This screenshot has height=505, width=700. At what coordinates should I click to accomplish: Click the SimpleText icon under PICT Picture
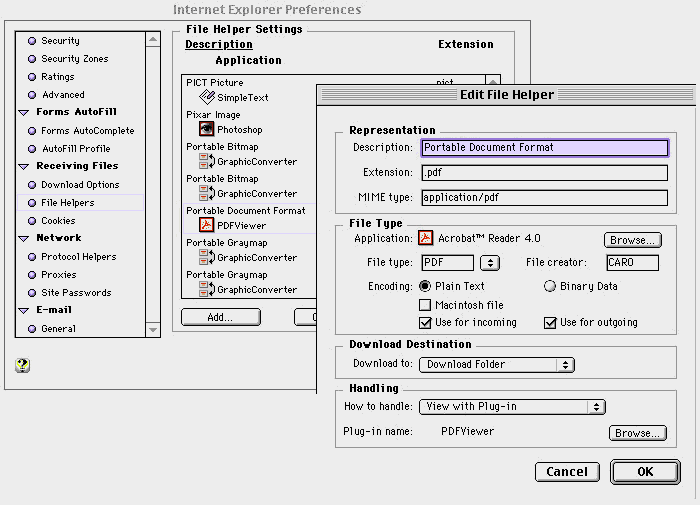pos(206,97)
